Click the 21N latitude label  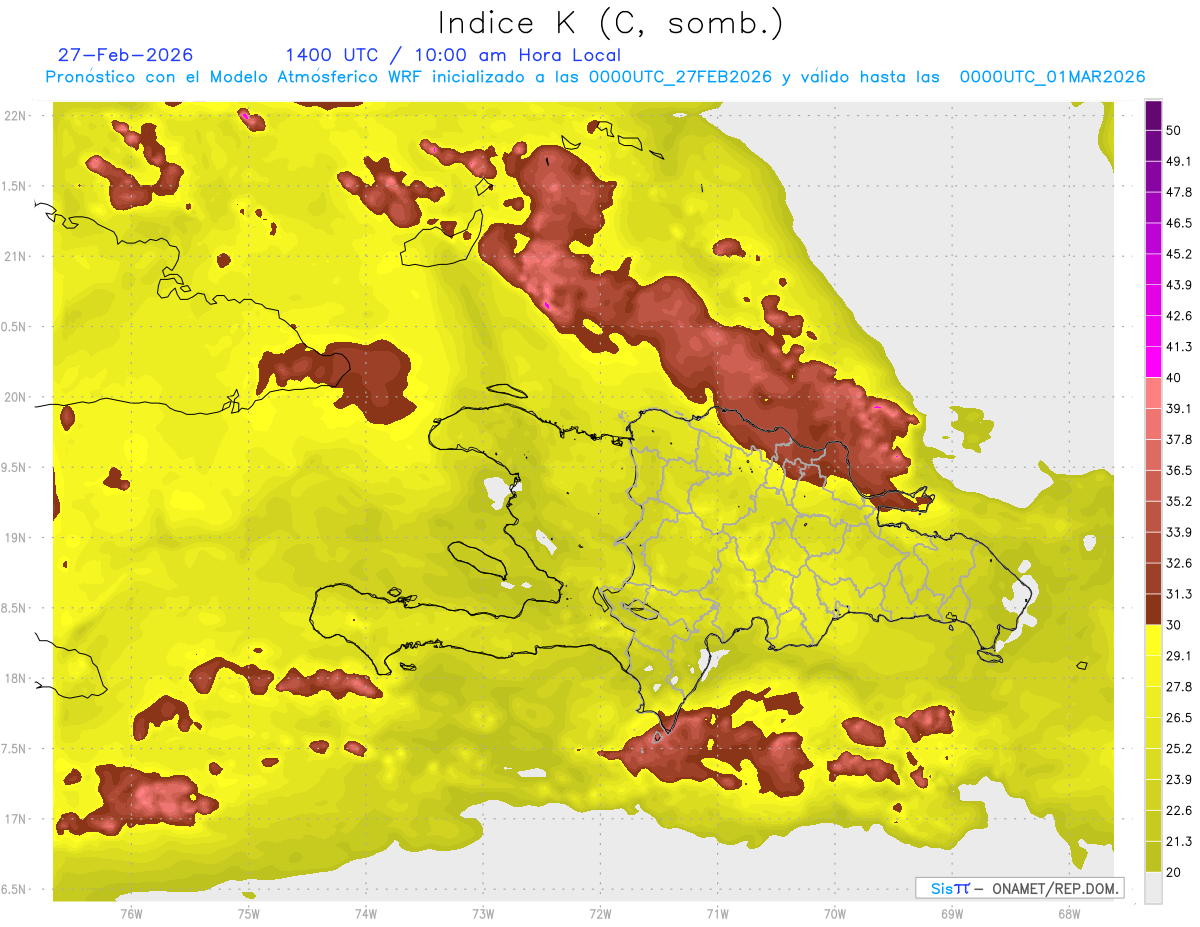[x=15, y=256]
